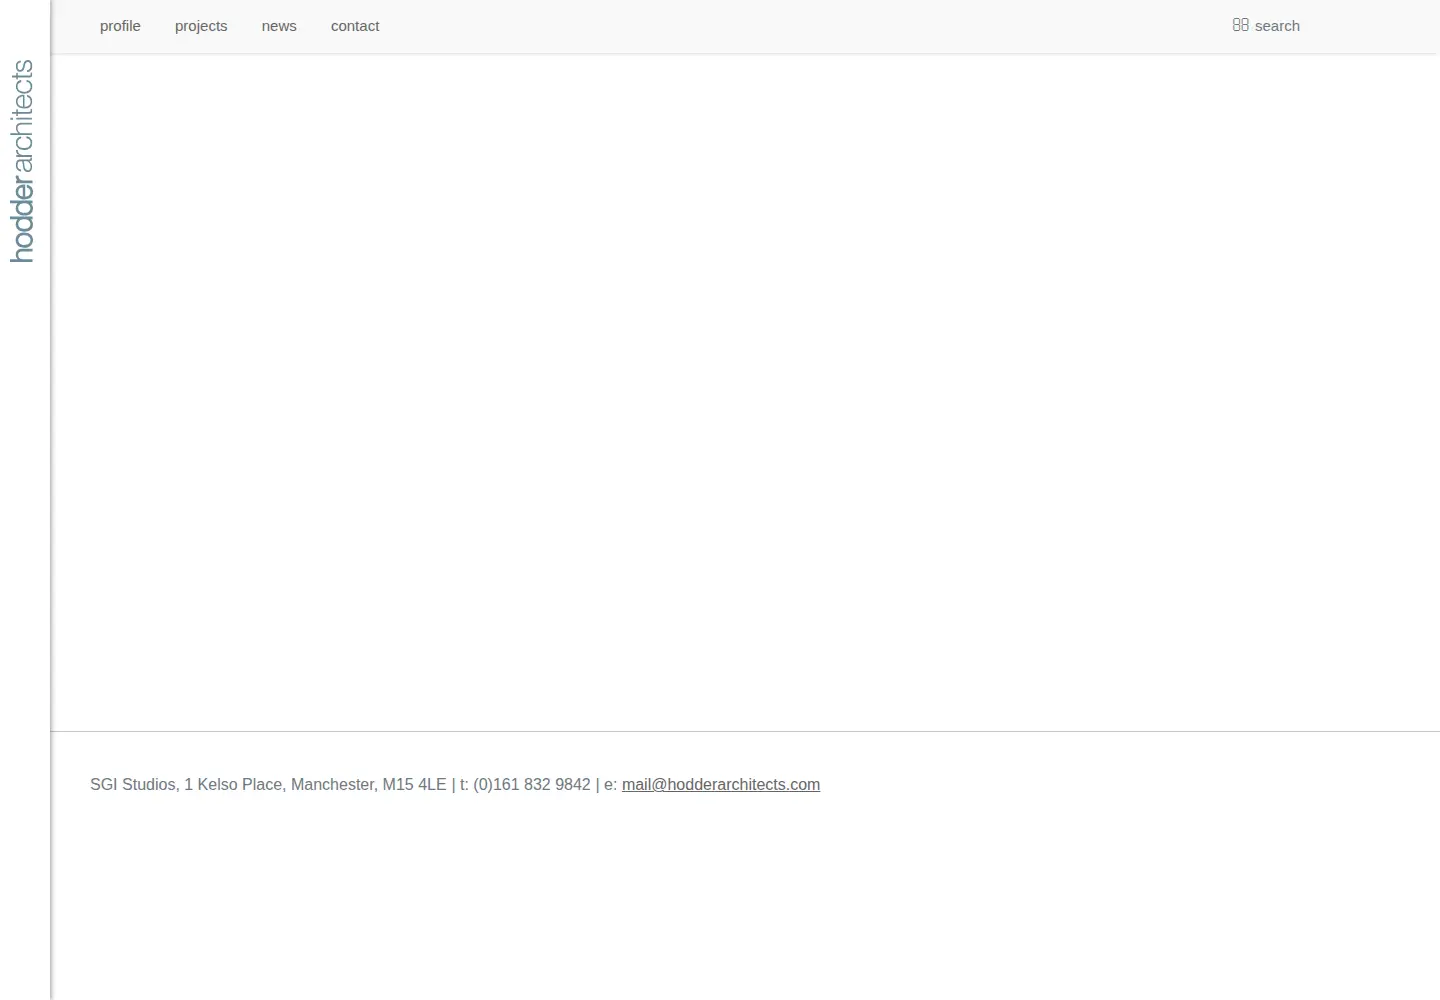Click the search icon beside search
The width and height of the screenshot is (1440, 1000).
click(1241, 25)
